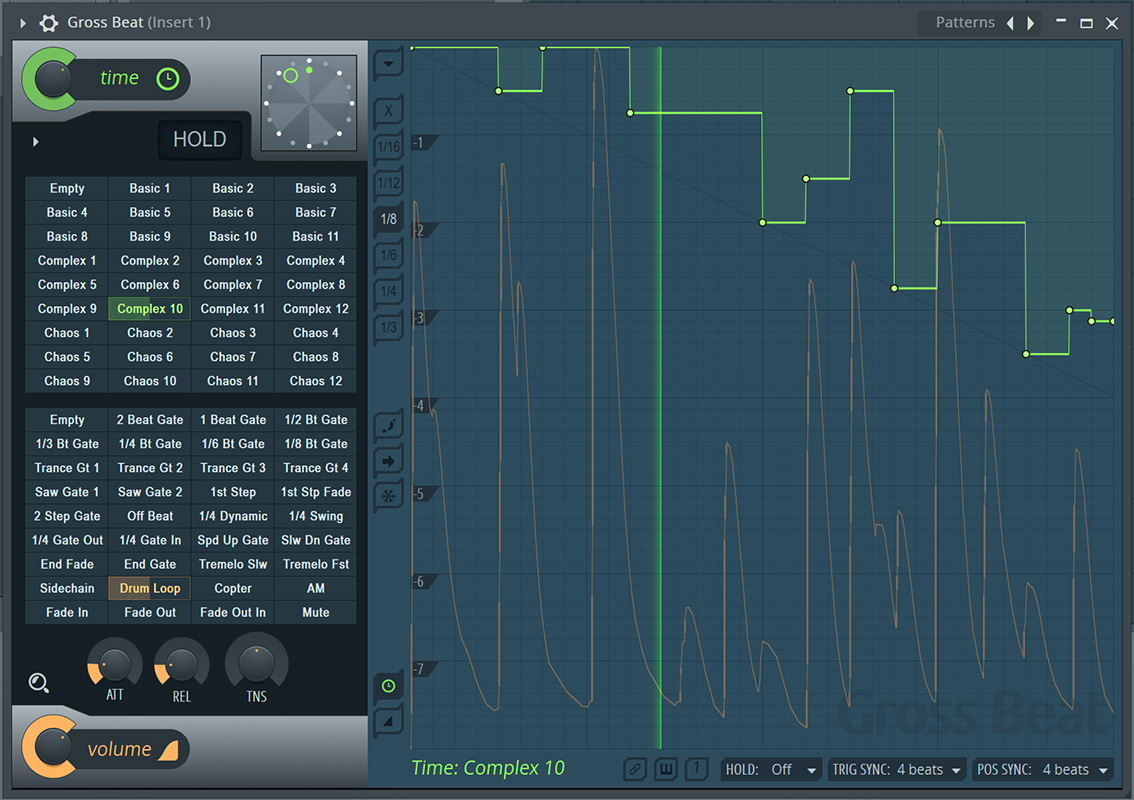Screen dimensions: 1134x800
Task: Adjust the time mix knob
Action: tap(51, 79)
